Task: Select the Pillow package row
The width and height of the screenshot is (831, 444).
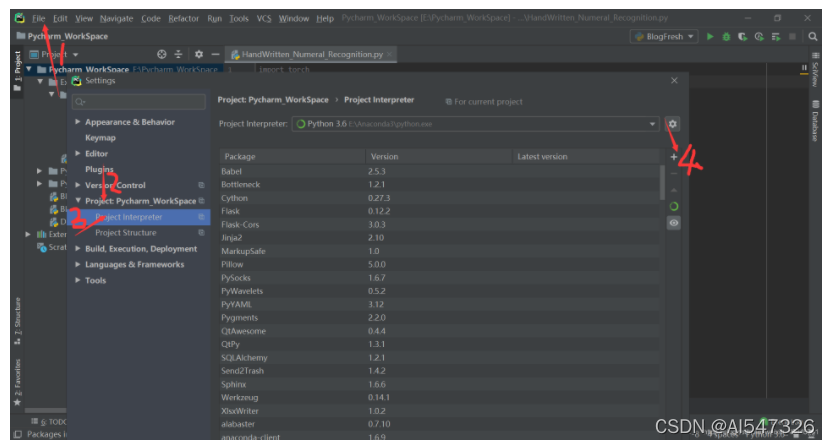Action: tap(439, 264)
